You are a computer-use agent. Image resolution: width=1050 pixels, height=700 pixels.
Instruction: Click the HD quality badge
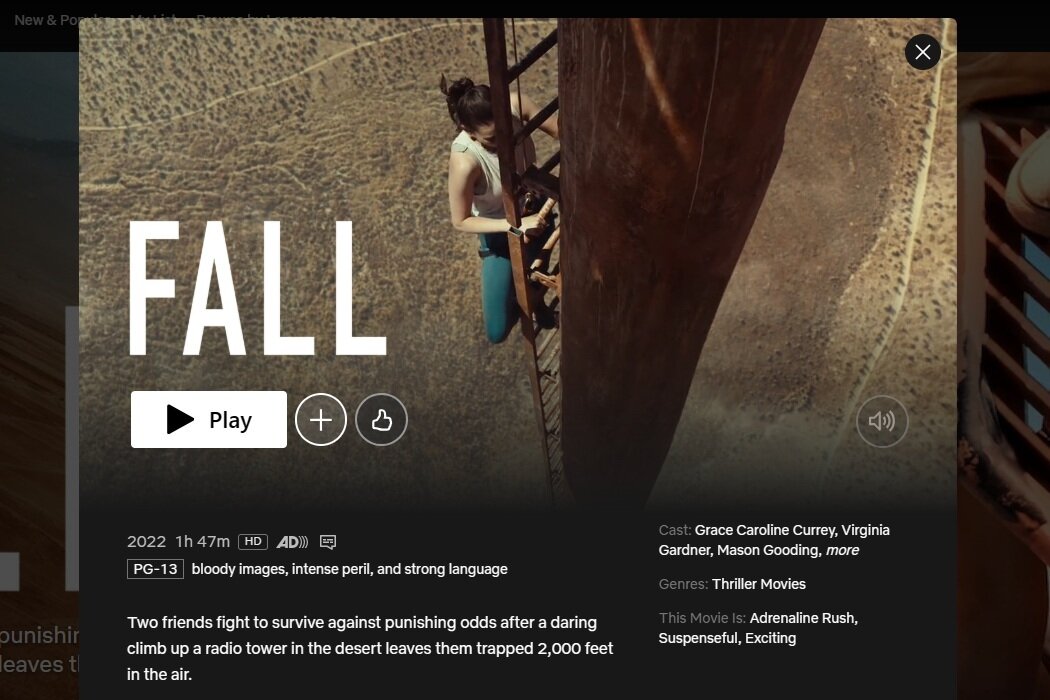(x=252, y=542)
